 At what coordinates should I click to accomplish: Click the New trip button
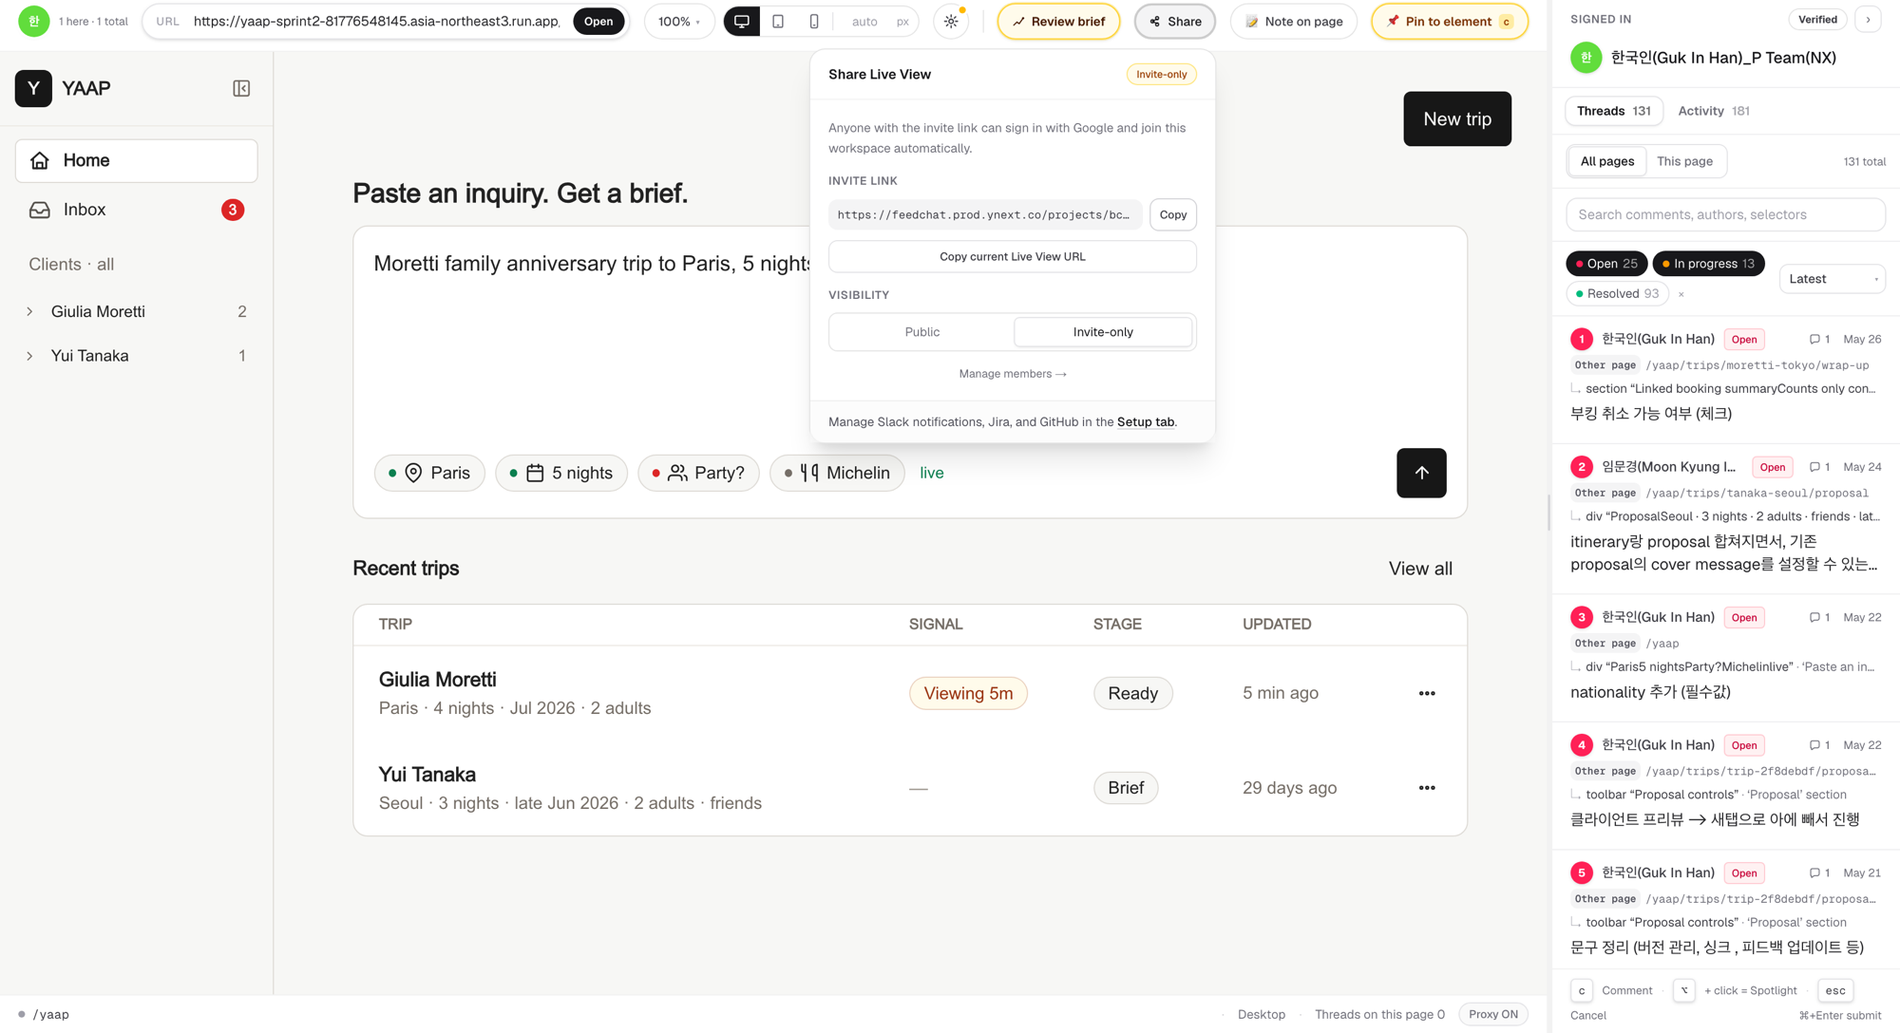pyautogui.click(x=1457, y=119)
